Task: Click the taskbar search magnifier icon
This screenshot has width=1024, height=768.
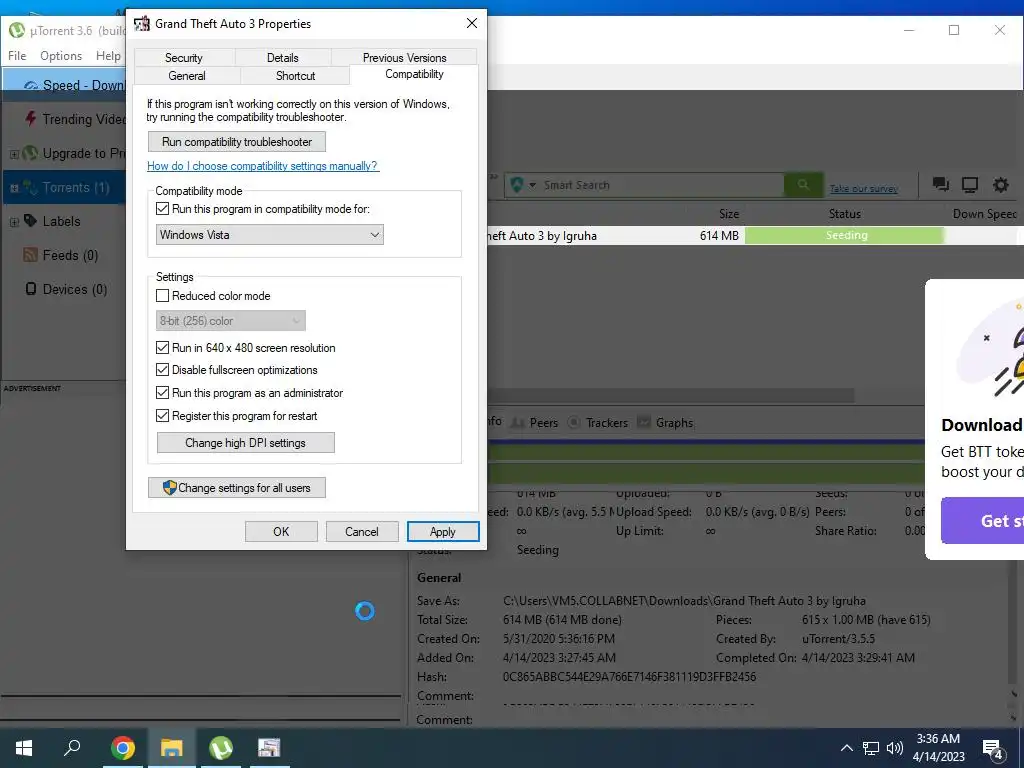Action: click(x=72, y=748)
